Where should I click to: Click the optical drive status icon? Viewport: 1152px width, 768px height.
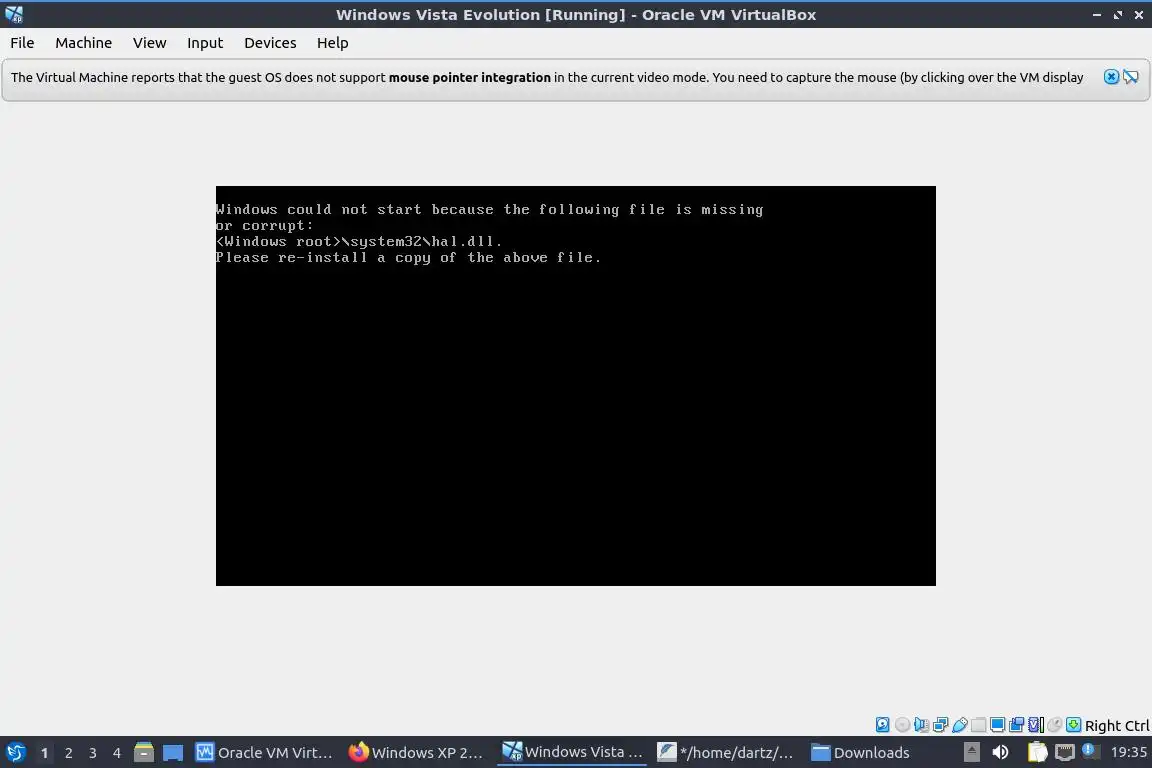click(902, 725)
